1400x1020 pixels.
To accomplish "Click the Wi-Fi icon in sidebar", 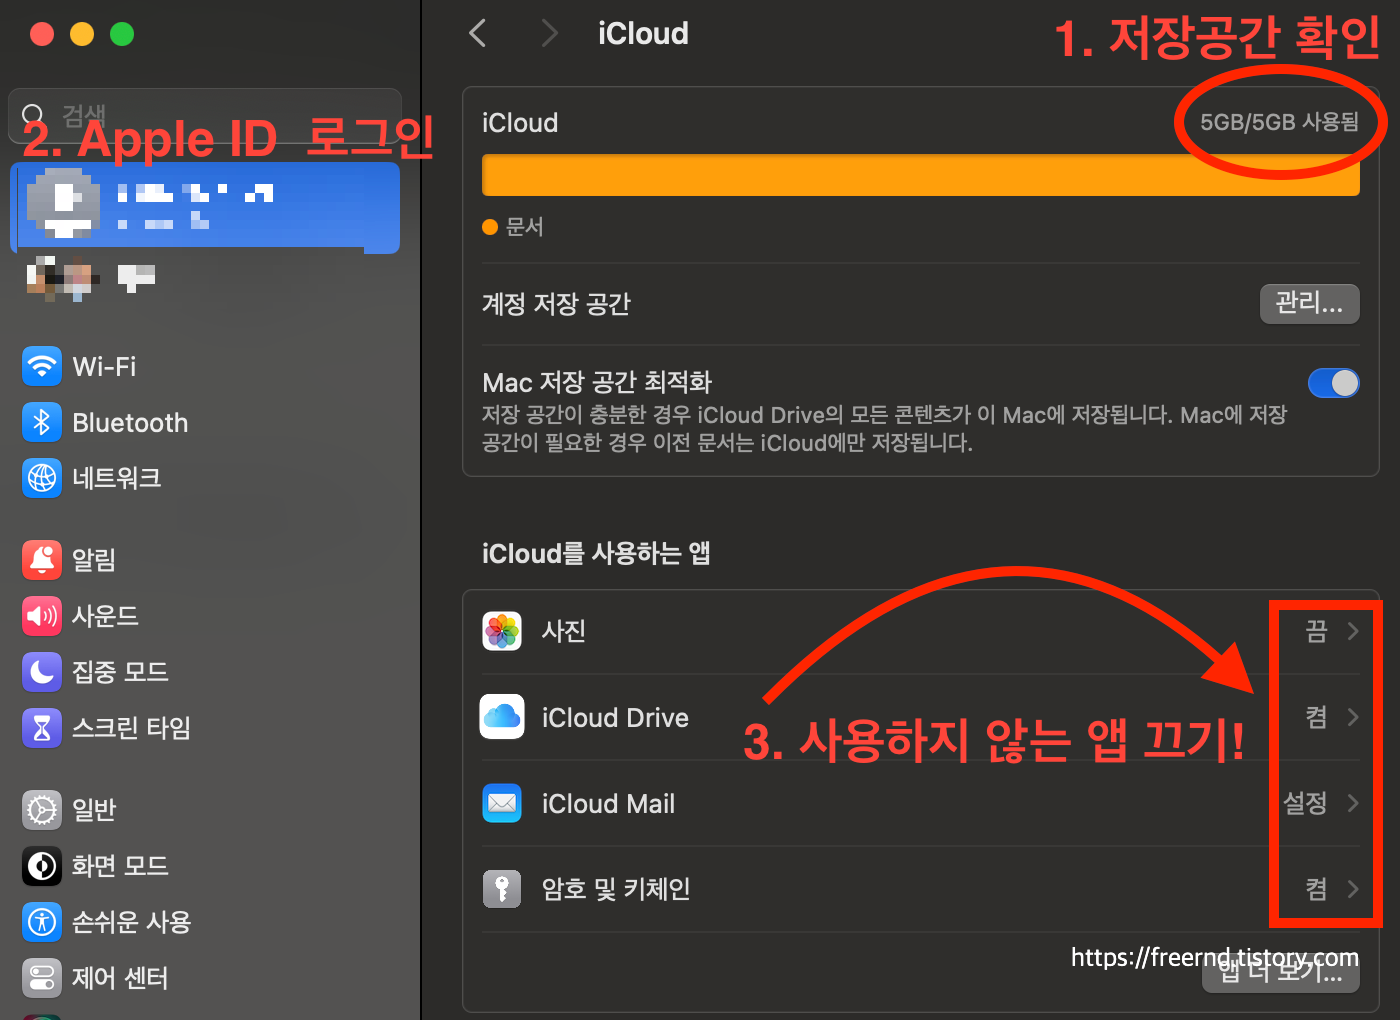I will click(x=42, y=366).
